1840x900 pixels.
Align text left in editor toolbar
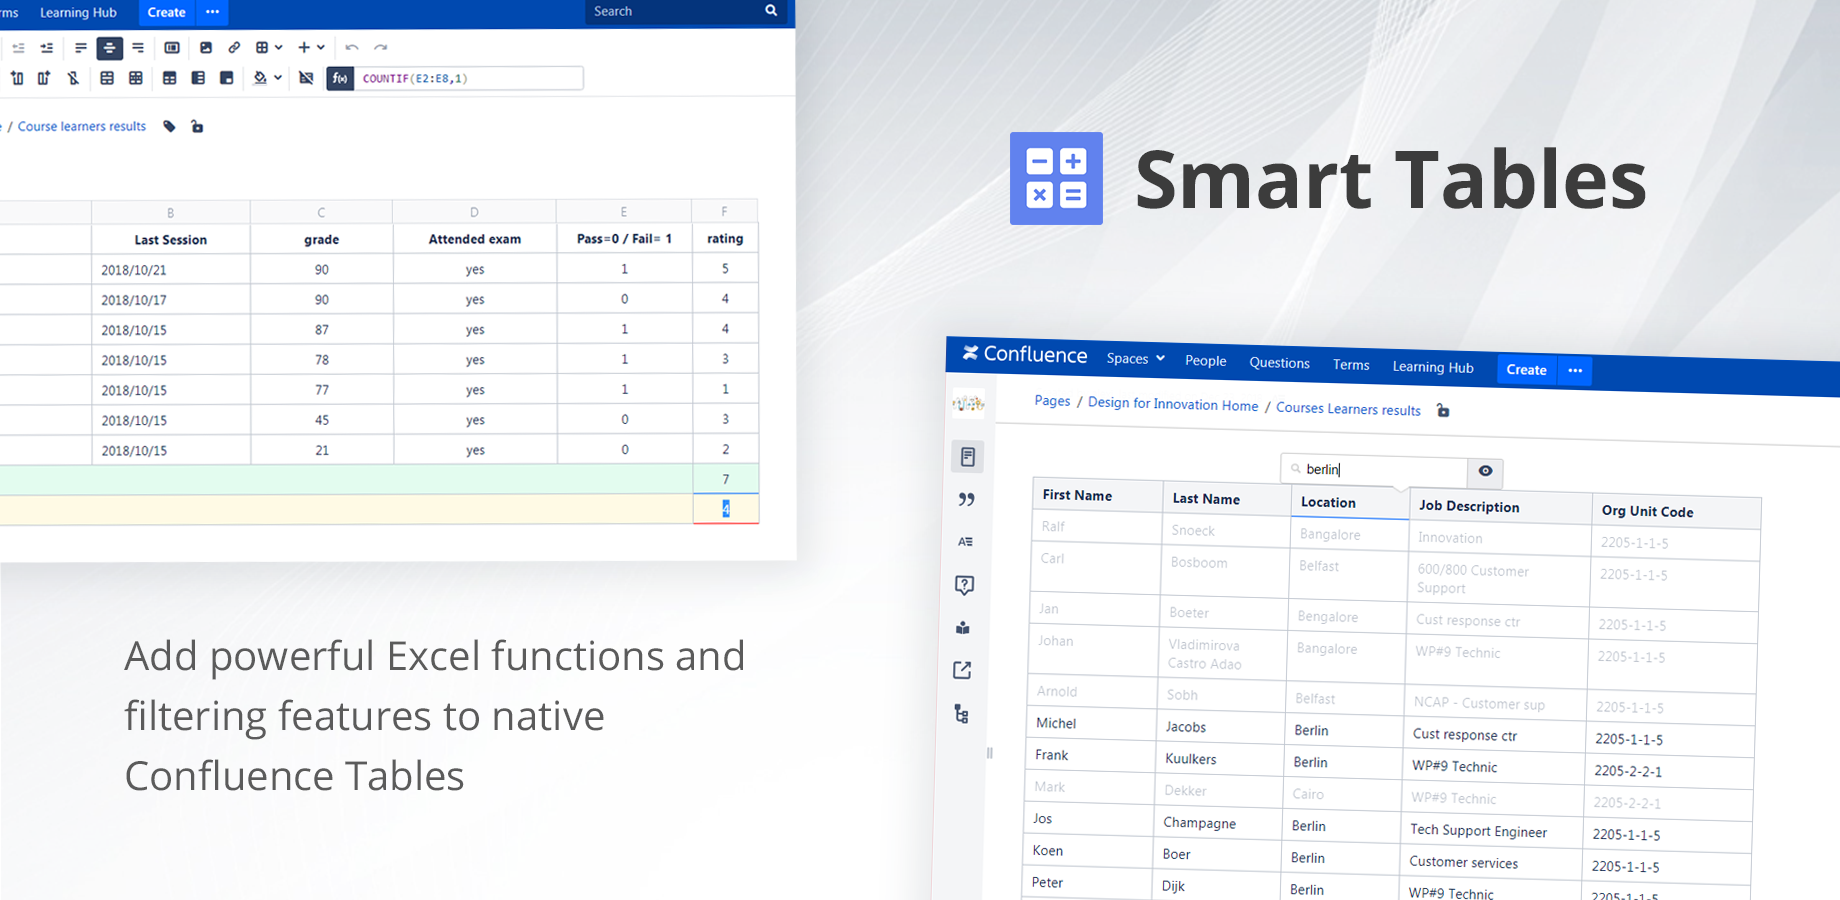click(x=81, y=48)
